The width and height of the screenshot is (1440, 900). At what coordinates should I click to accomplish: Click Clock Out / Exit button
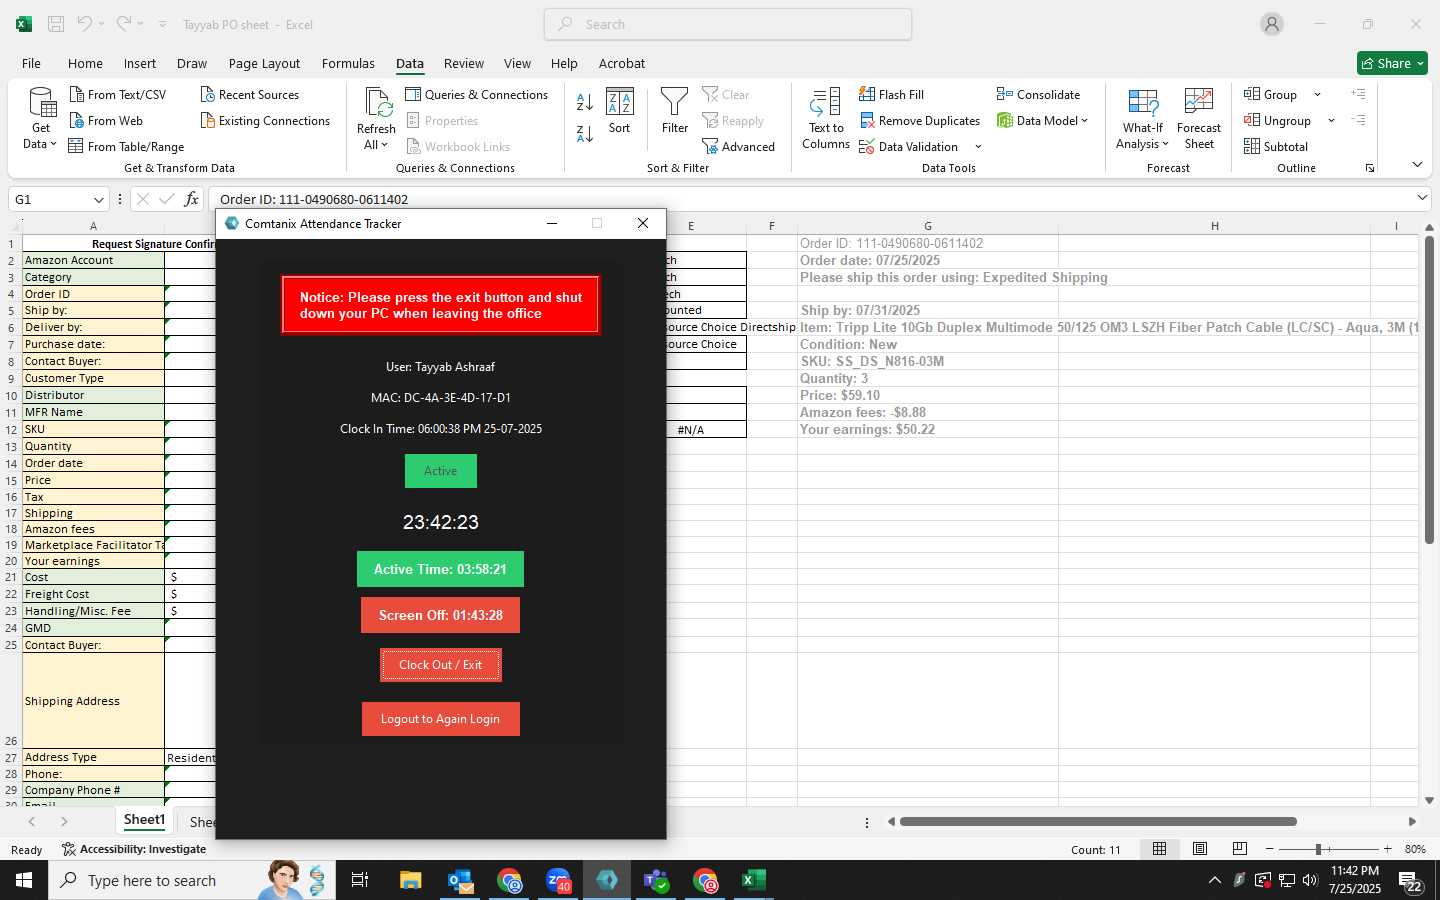440,665
